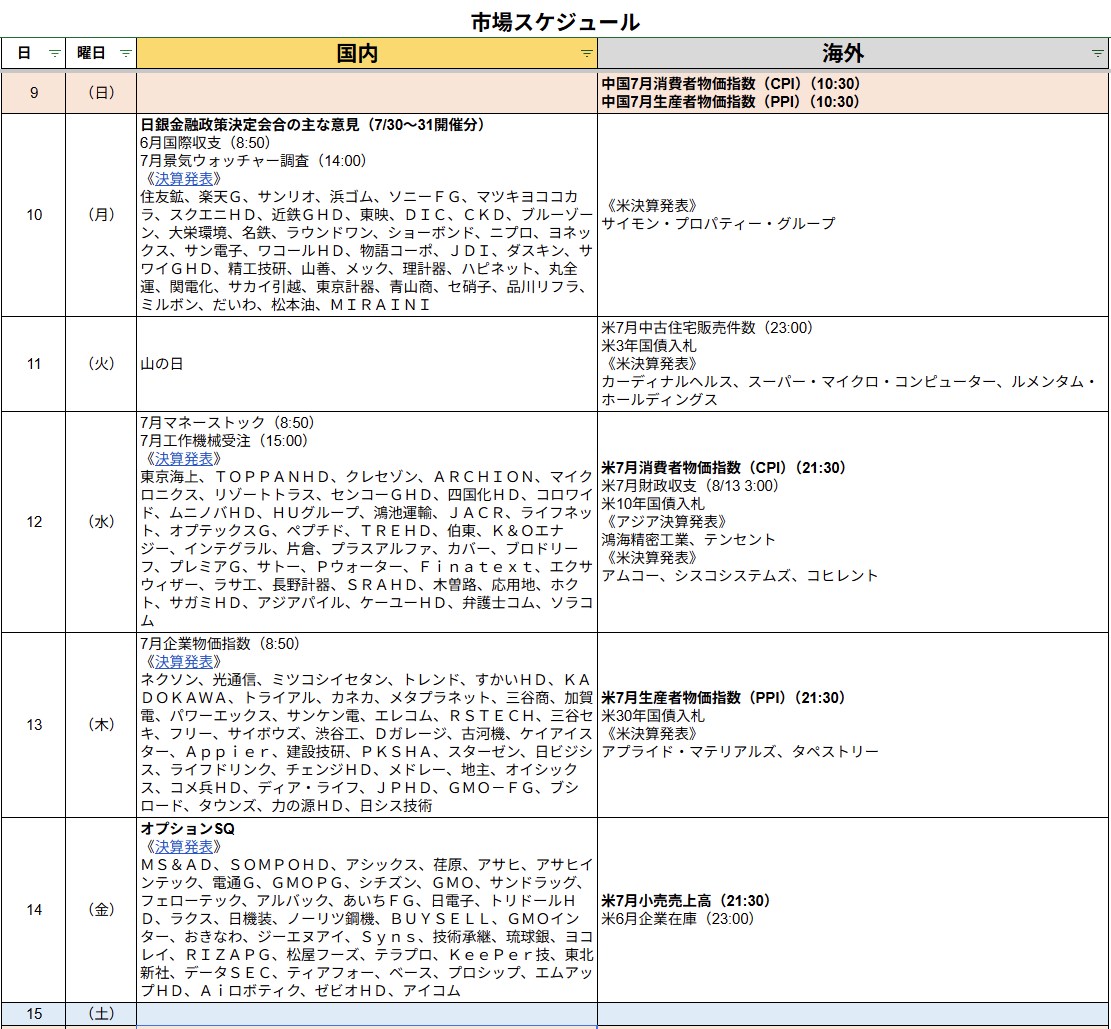Open filter dropdown on 曜日 column

125,53
